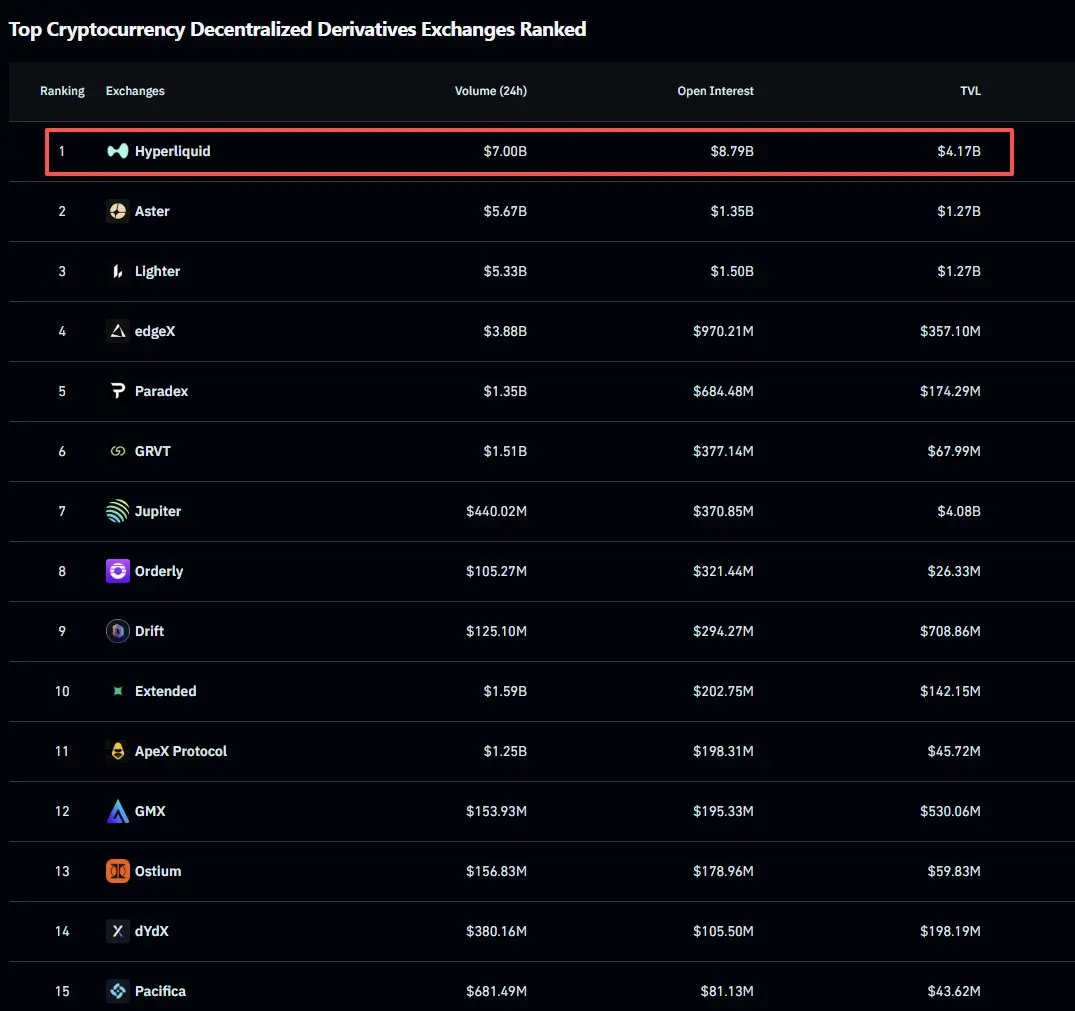Image resolution: width=1075 pixels, height=1011 pixels.
Task: Click the Aster exchange logo
Action: [118, 211]
